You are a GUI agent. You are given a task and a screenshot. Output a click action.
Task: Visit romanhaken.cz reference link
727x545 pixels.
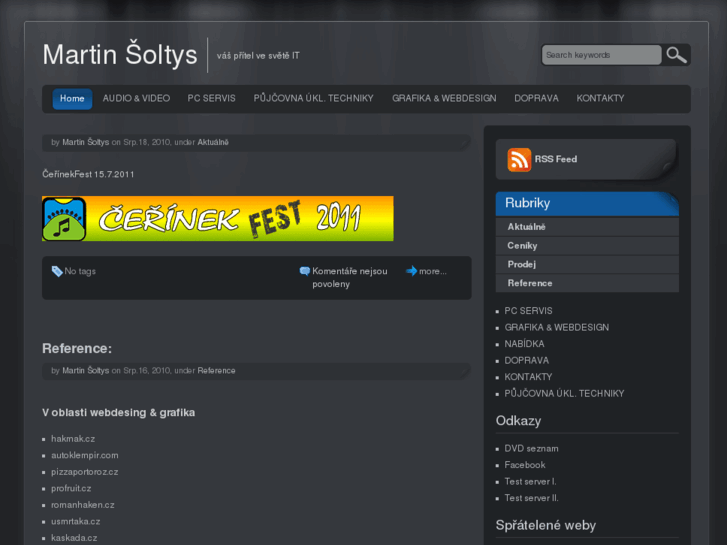point(83,505)
